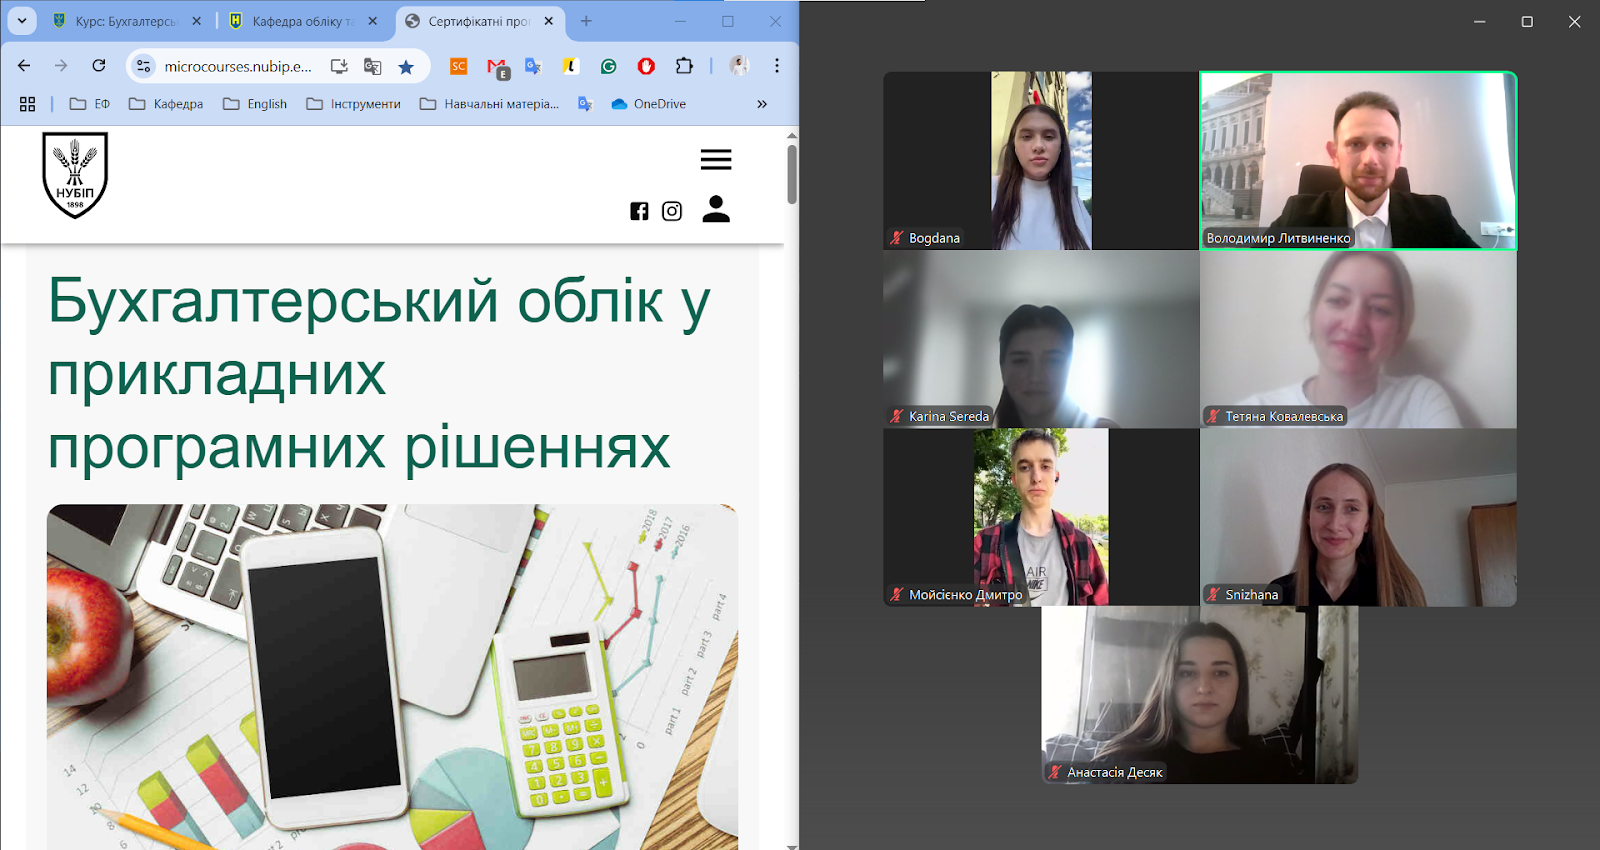Open the 'English' bookmark folder
1600x850 pixels.
[255, 104]
